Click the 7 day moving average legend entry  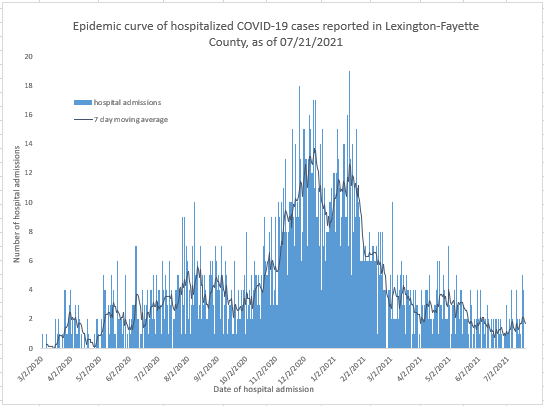coord(121,120)
